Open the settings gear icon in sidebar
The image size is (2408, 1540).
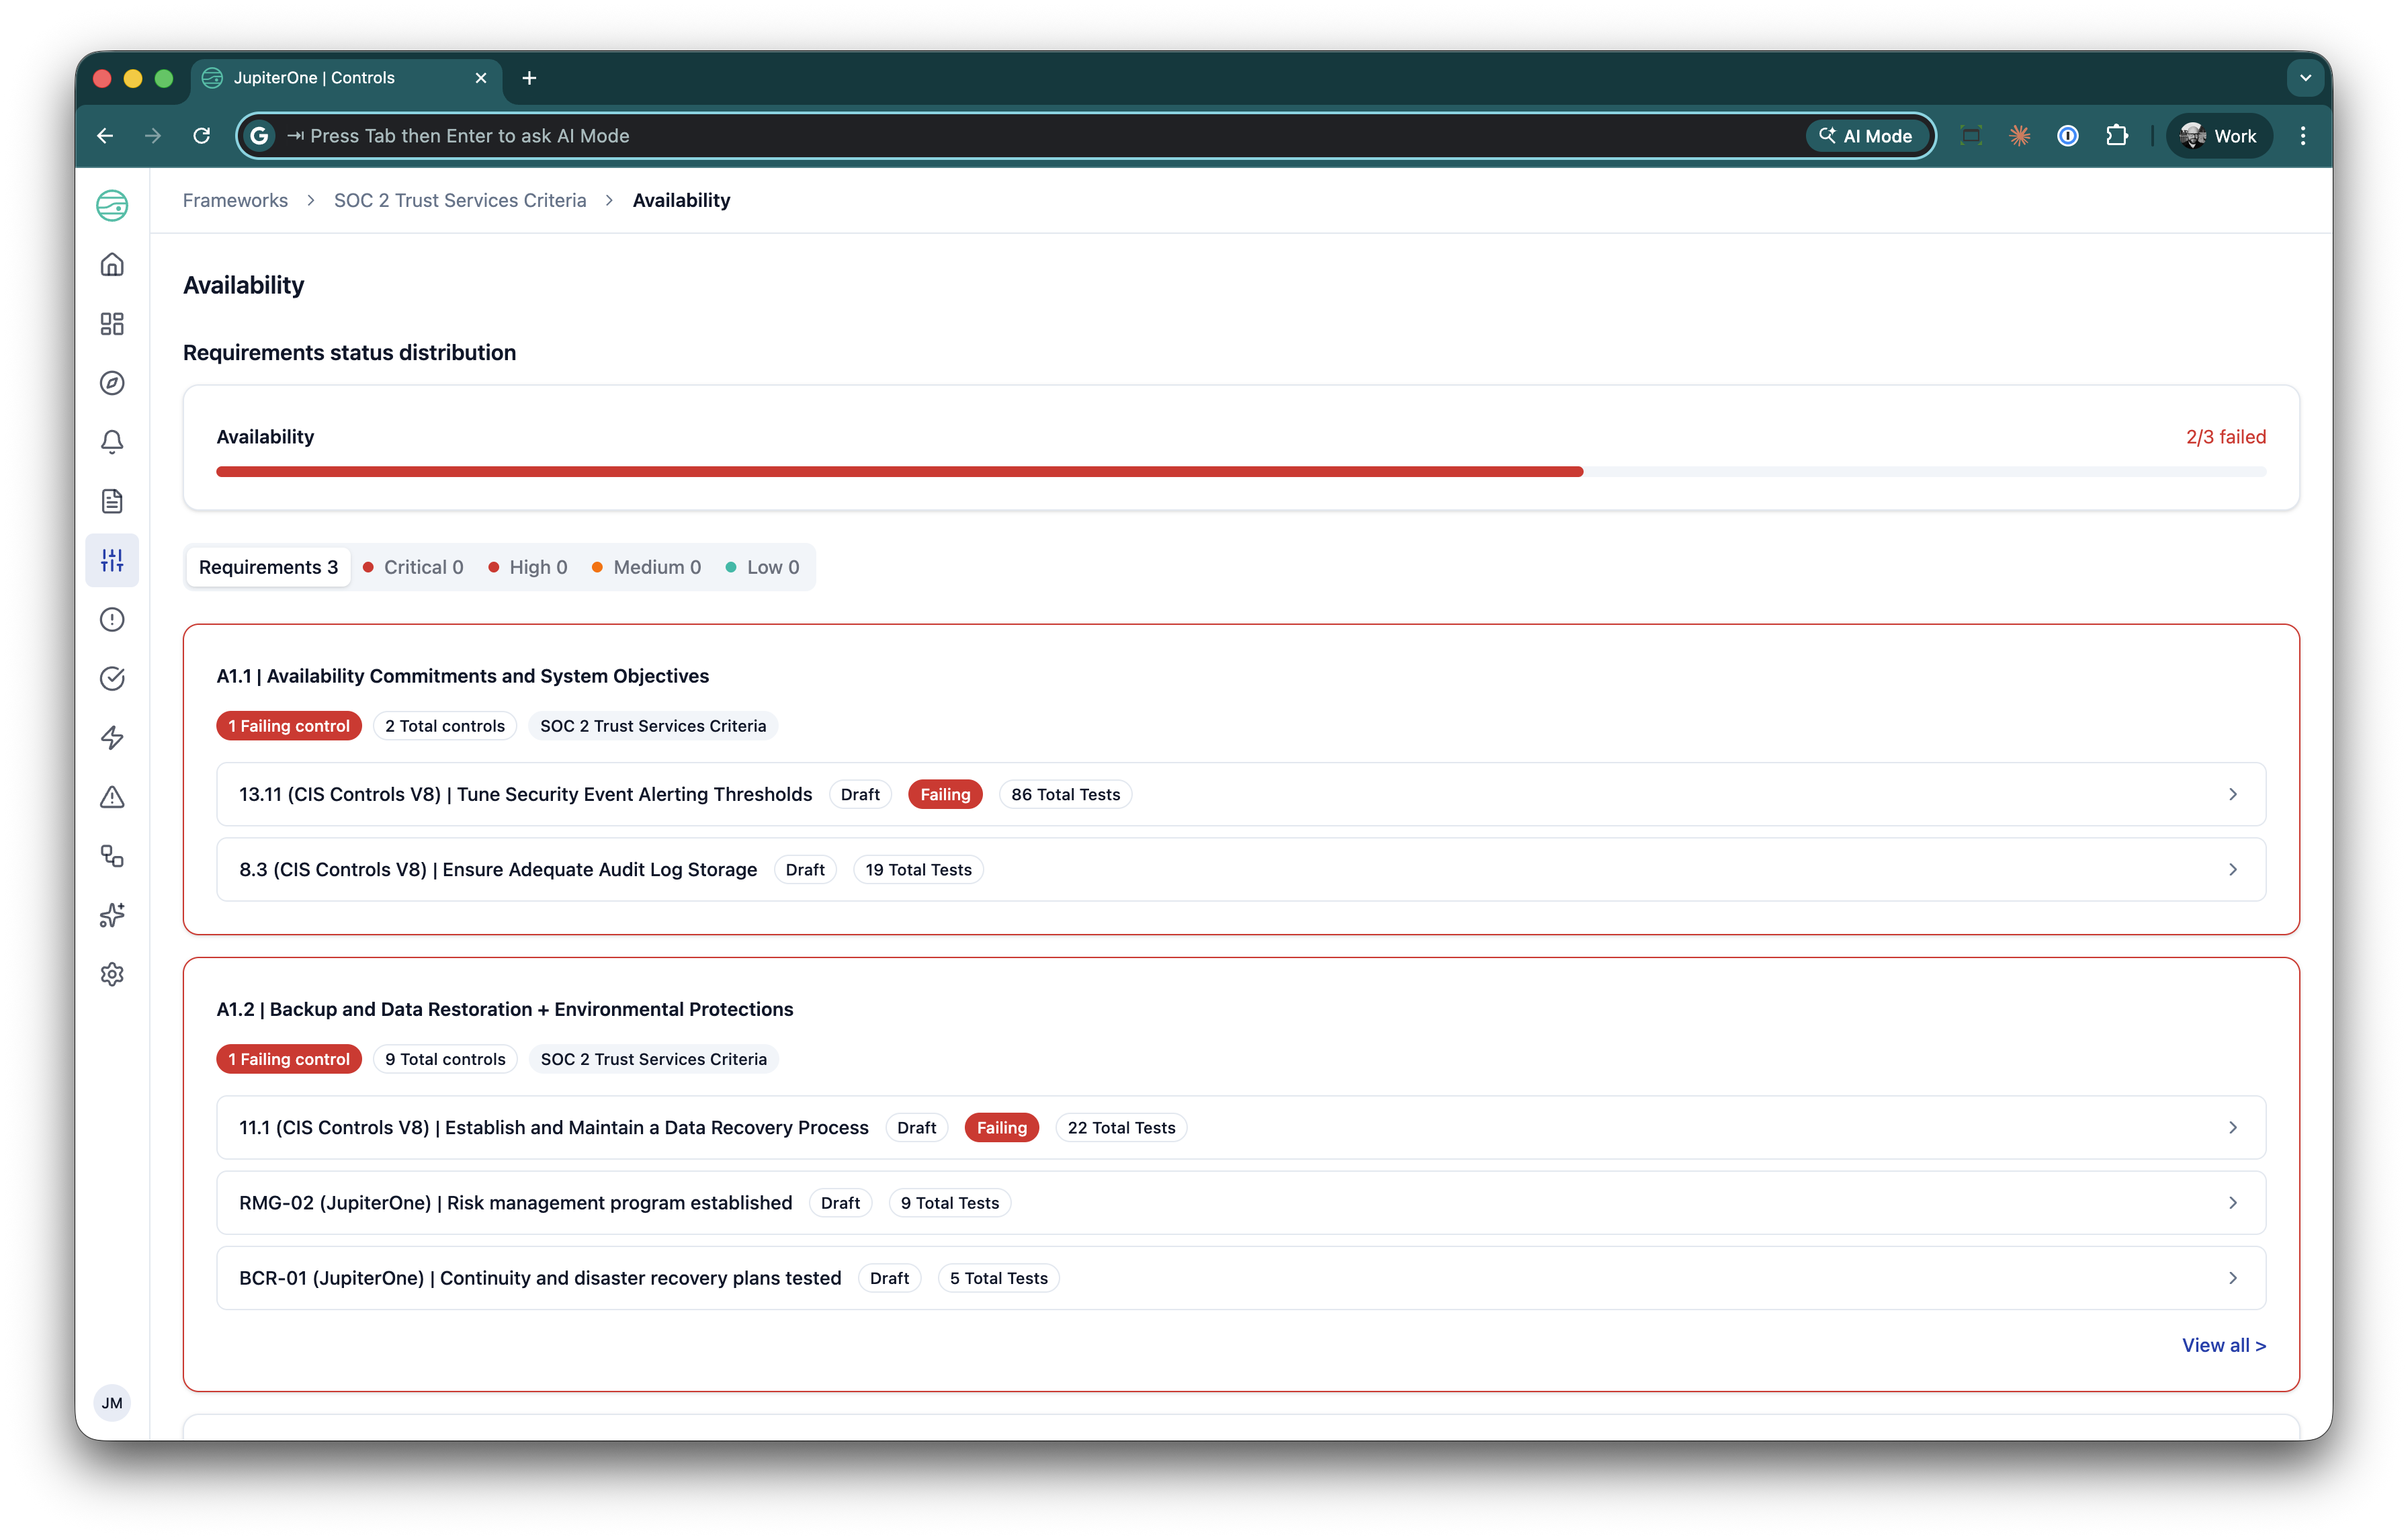click(x=112, y=974)
